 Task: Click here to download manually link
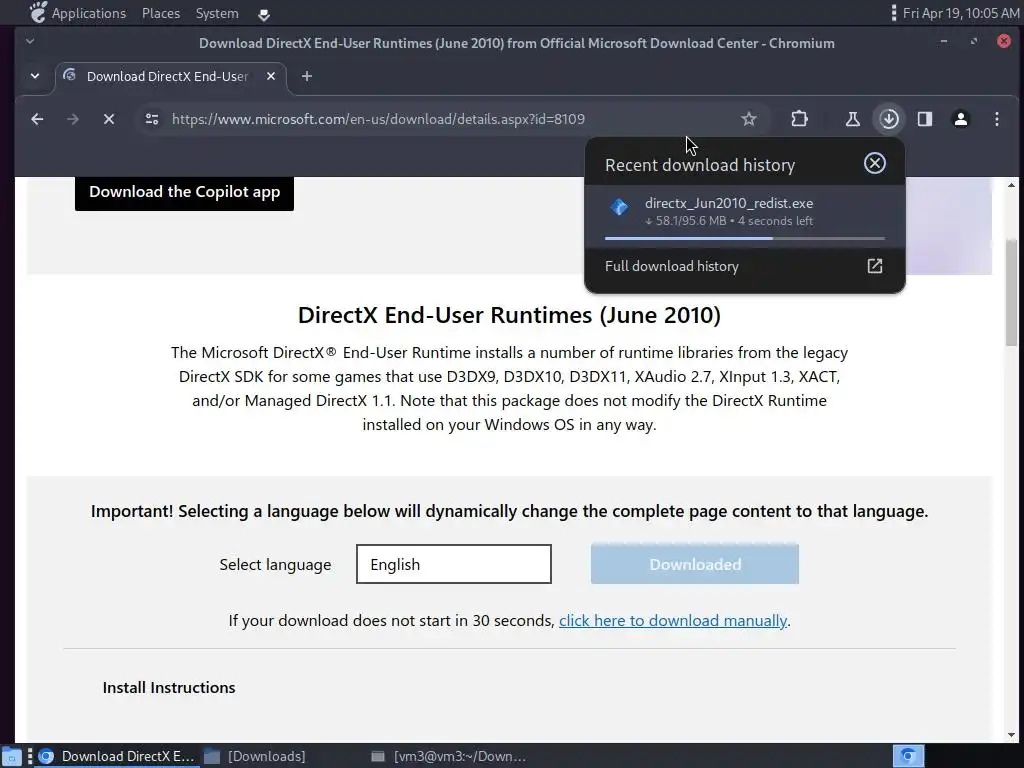tap(673, 620)
